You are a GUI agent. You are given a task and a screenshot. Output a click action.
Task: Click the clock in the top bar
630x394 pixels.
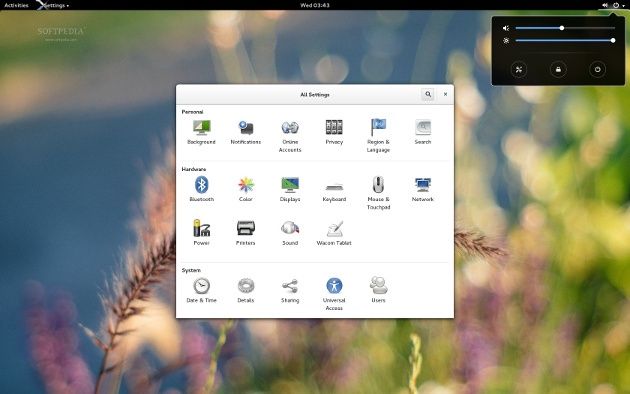(315, 5)
